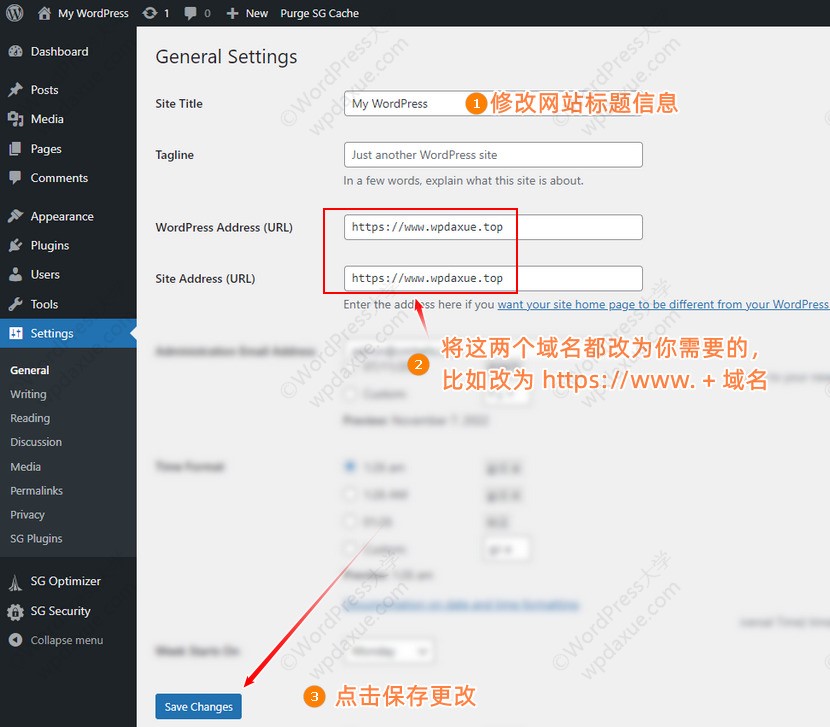Click the WordPress Address URL field
This screenshot has height=727, width=830.
493,227
